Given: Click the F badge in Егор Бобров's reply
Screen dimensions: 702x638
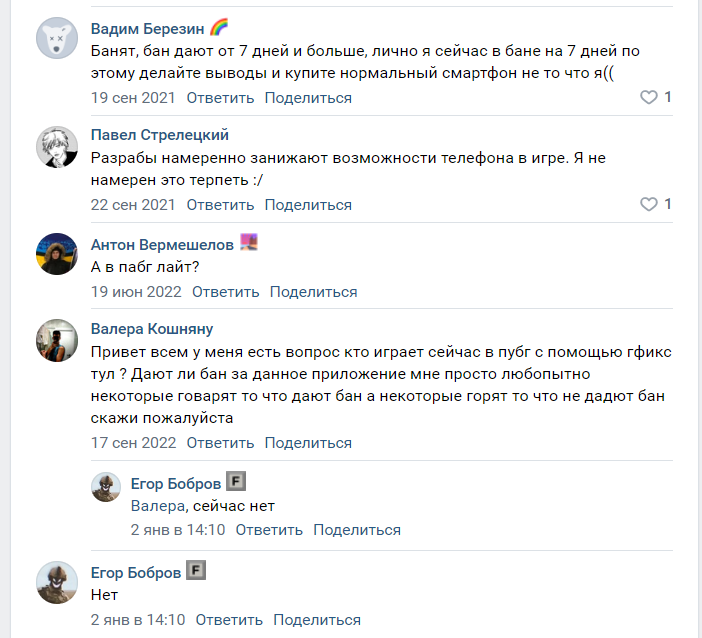Looking at the screenshot, I should pyautogui.click(x=236, y=482).
